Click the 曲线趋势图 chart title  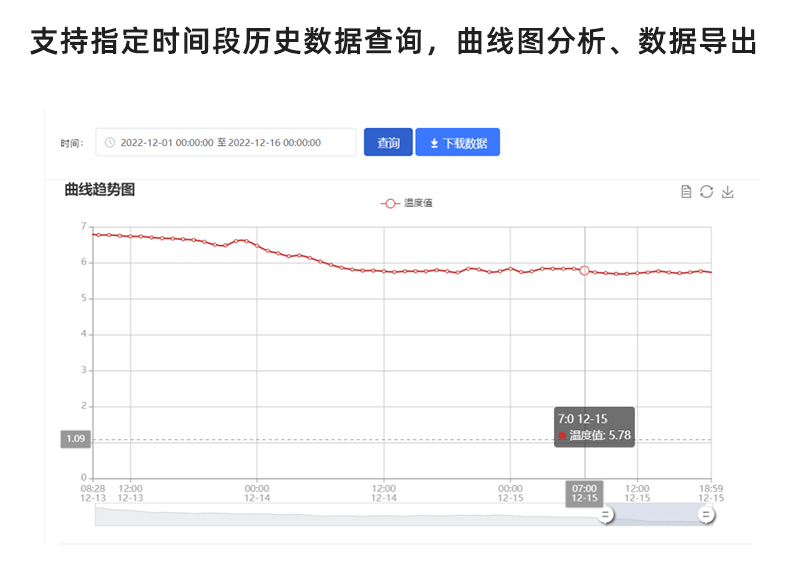click(100, 189)
